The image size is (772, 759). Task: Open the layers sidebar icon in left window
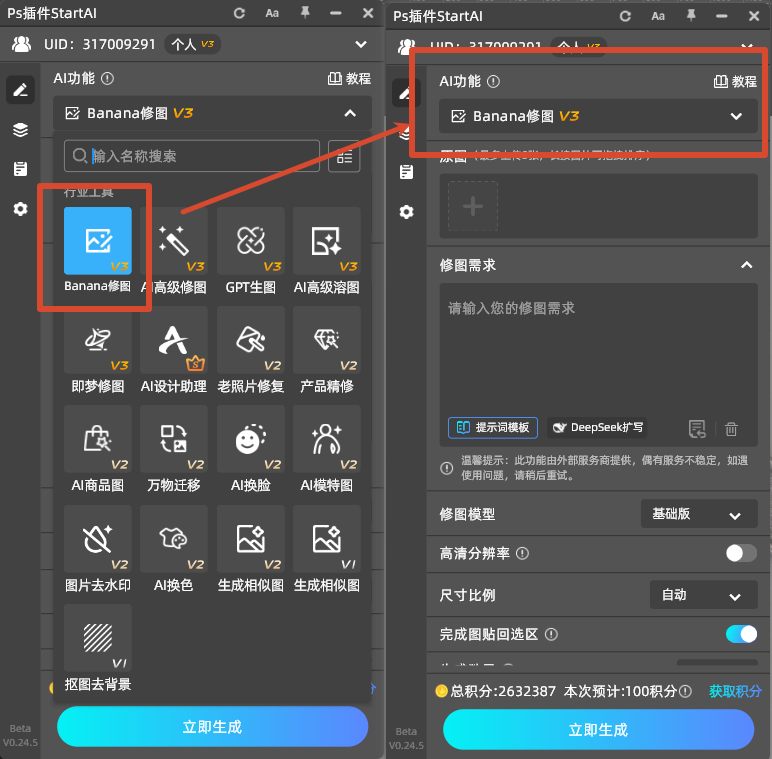pos(20,130)
